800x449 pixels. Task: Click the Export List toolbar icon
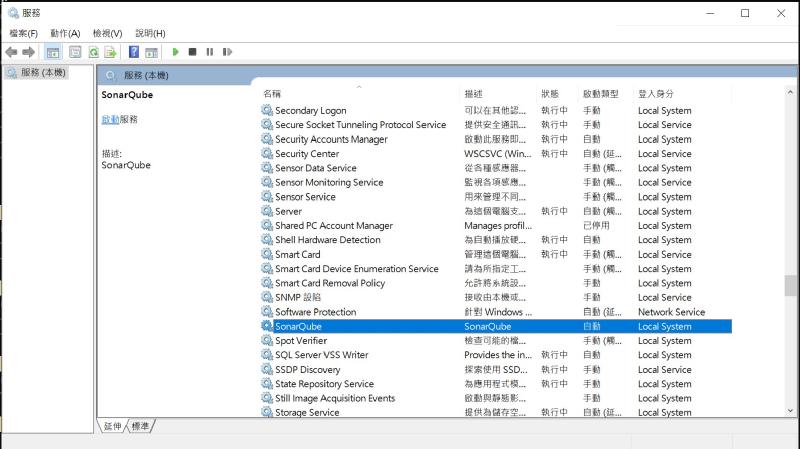coord(111,52)
